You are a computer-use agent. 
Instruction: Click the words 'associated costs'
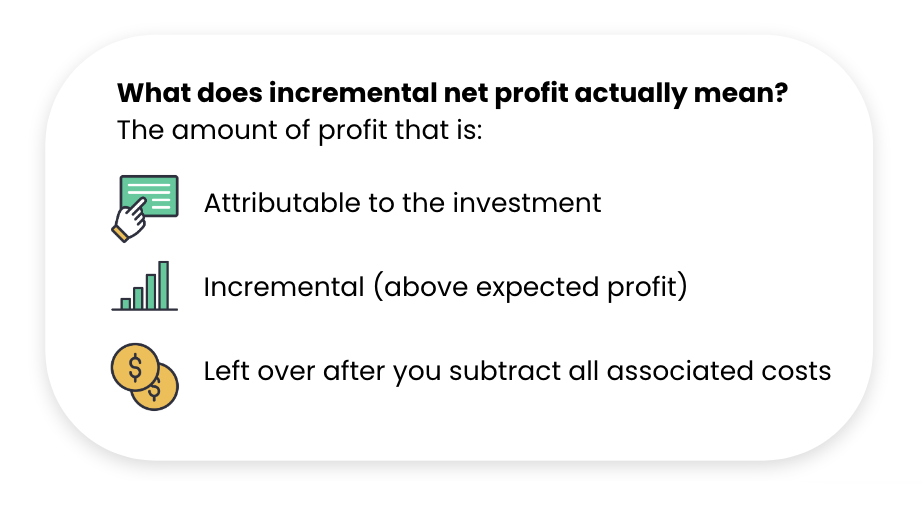coord(719,372)
